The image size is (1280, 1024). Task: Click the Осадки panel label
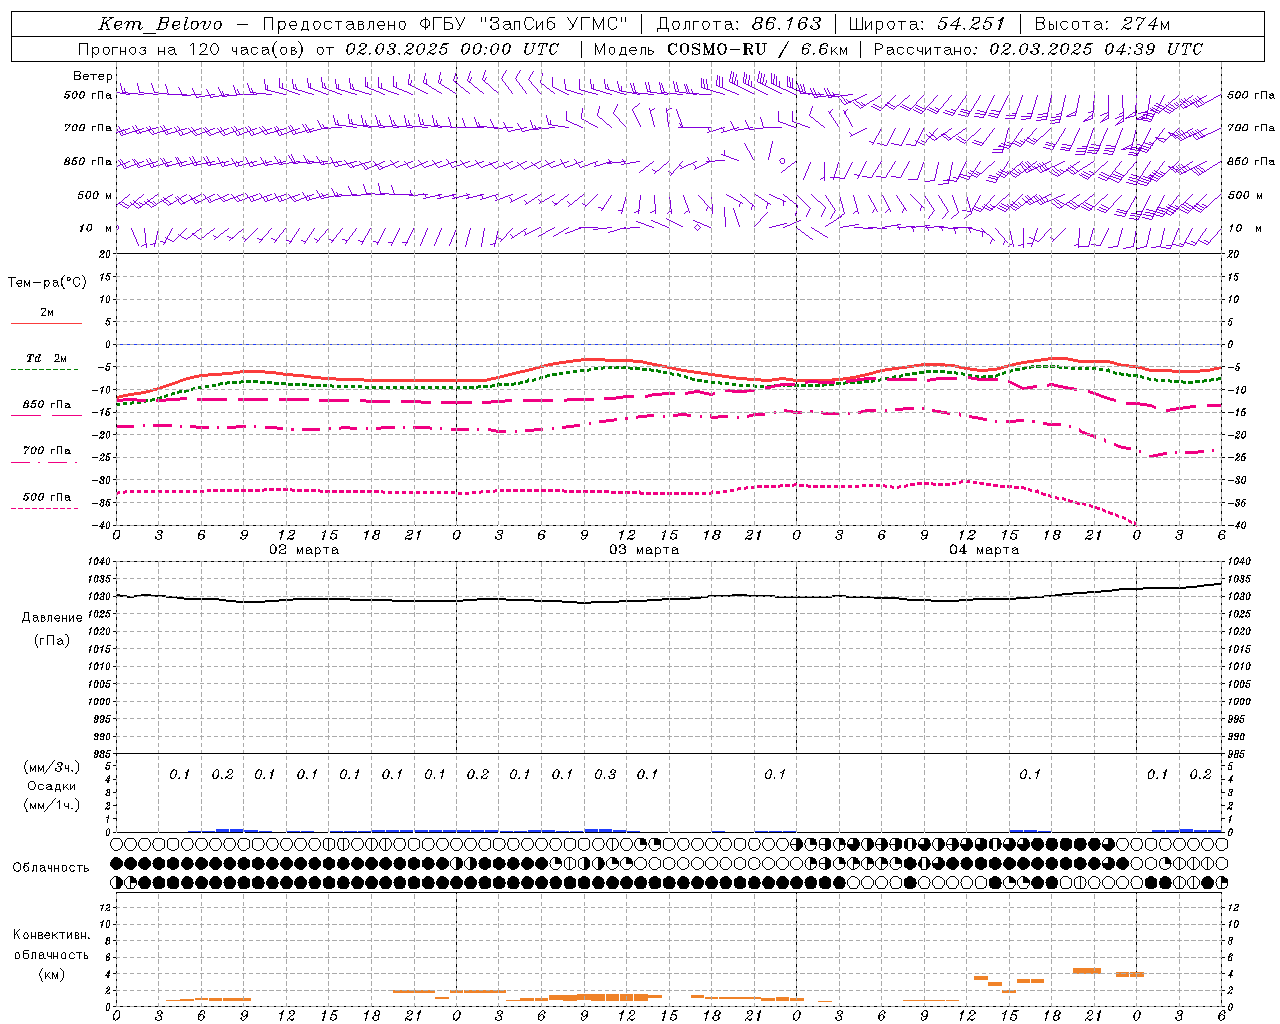(52, 786)
